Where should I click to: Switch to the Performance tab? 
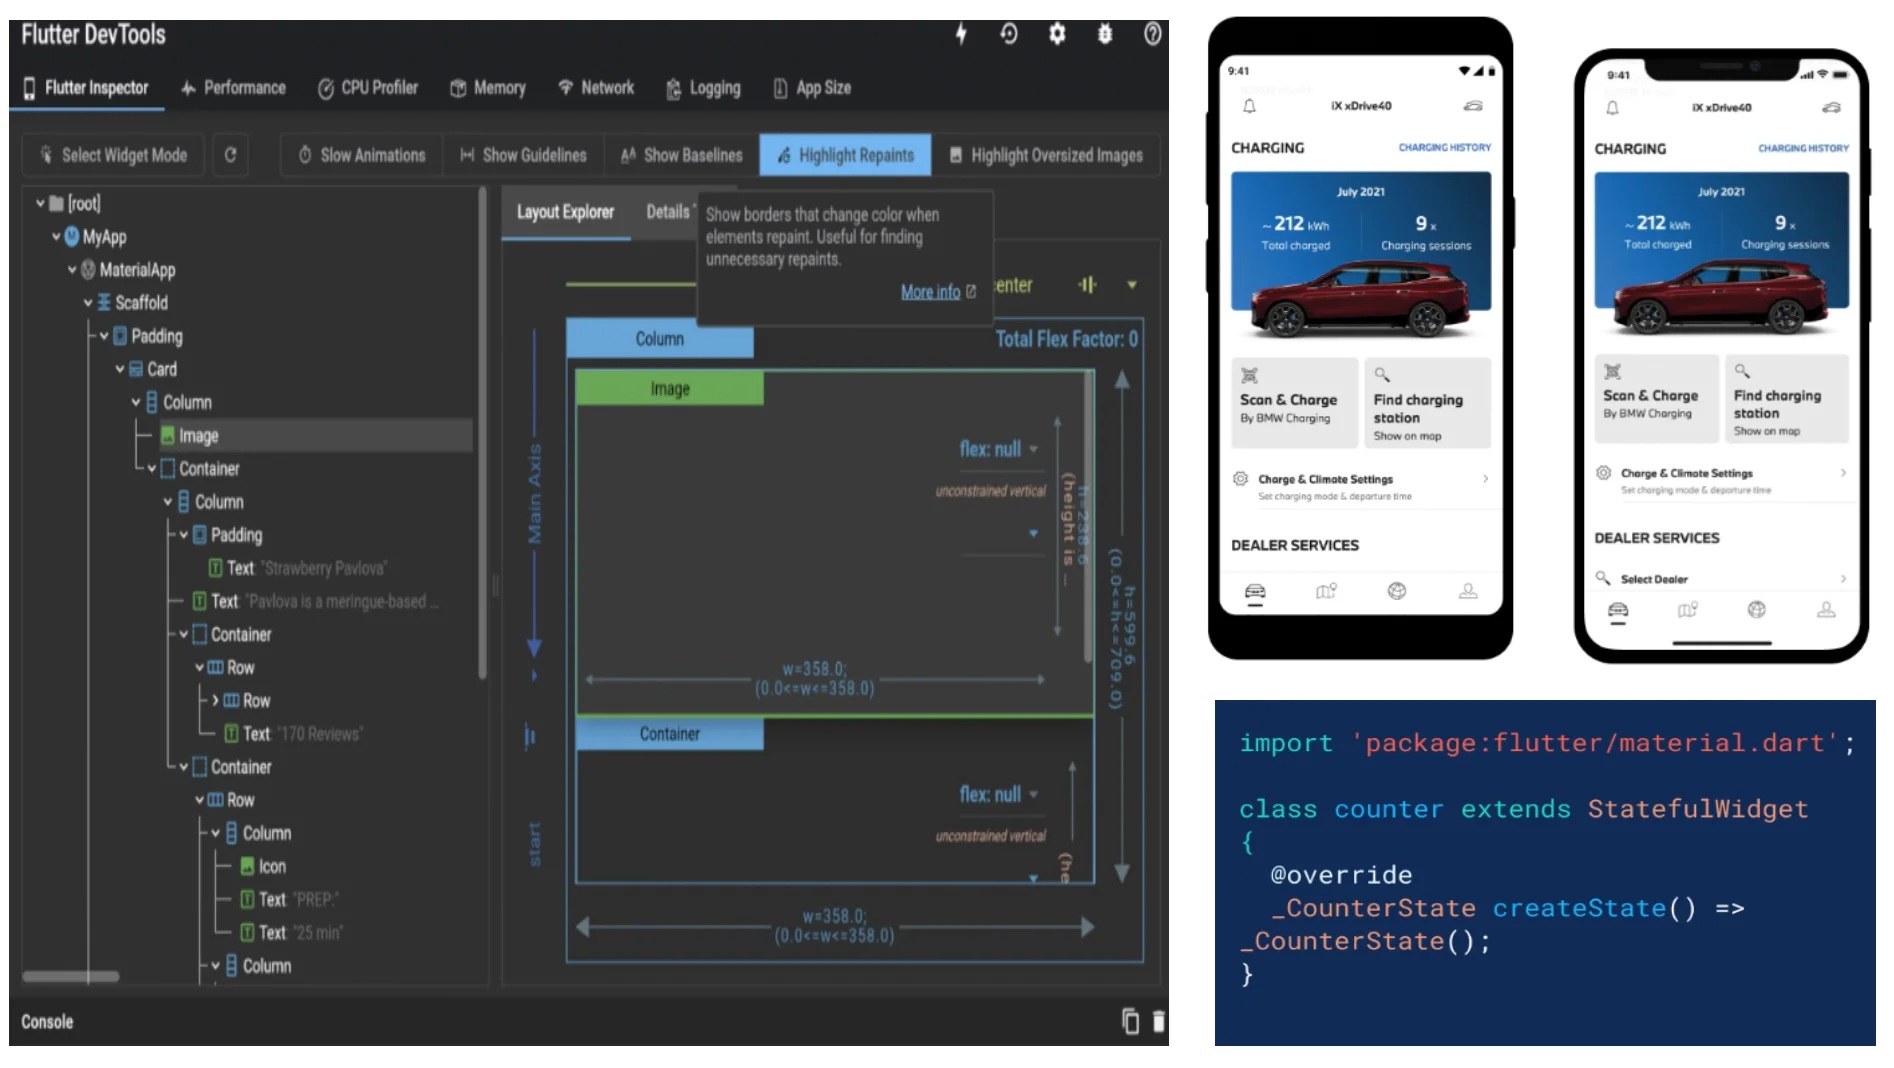pyautogui.click(x=233, y=88)
